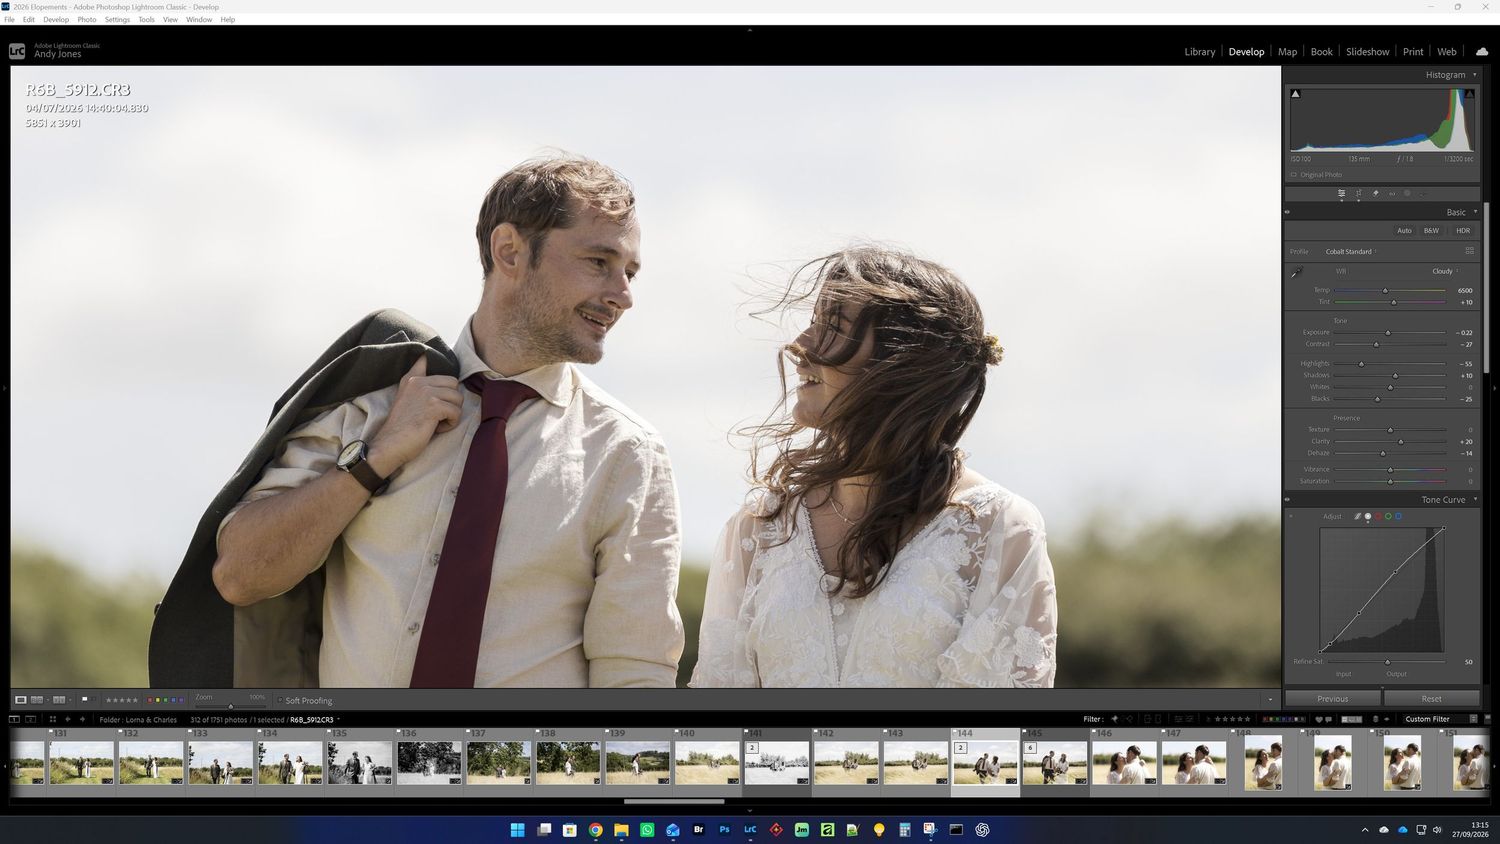Collapse the Basic panel
The image size is (1500, 844).
[1475, 212]
